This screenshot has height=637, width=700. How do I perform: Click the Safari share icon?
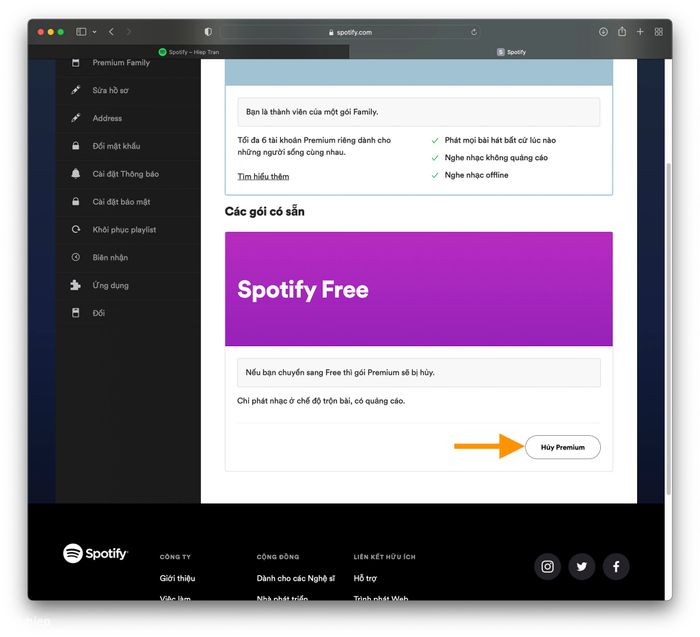622,32
